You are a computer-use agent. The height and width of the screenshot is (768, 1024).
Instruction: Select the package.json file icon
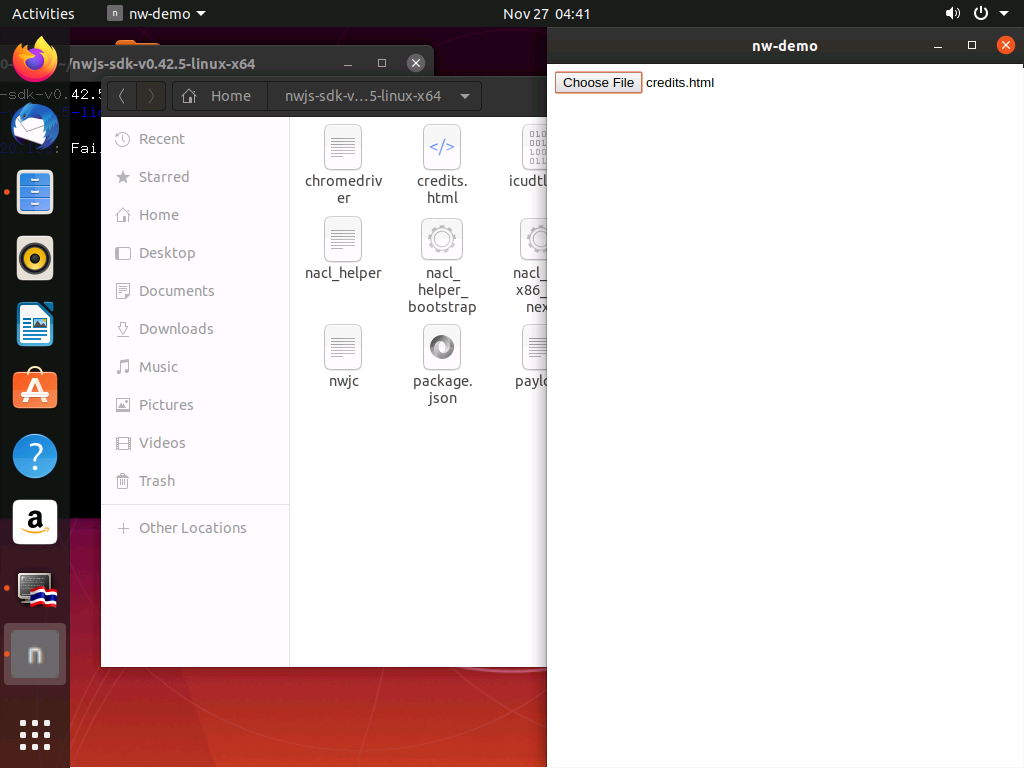442,347
